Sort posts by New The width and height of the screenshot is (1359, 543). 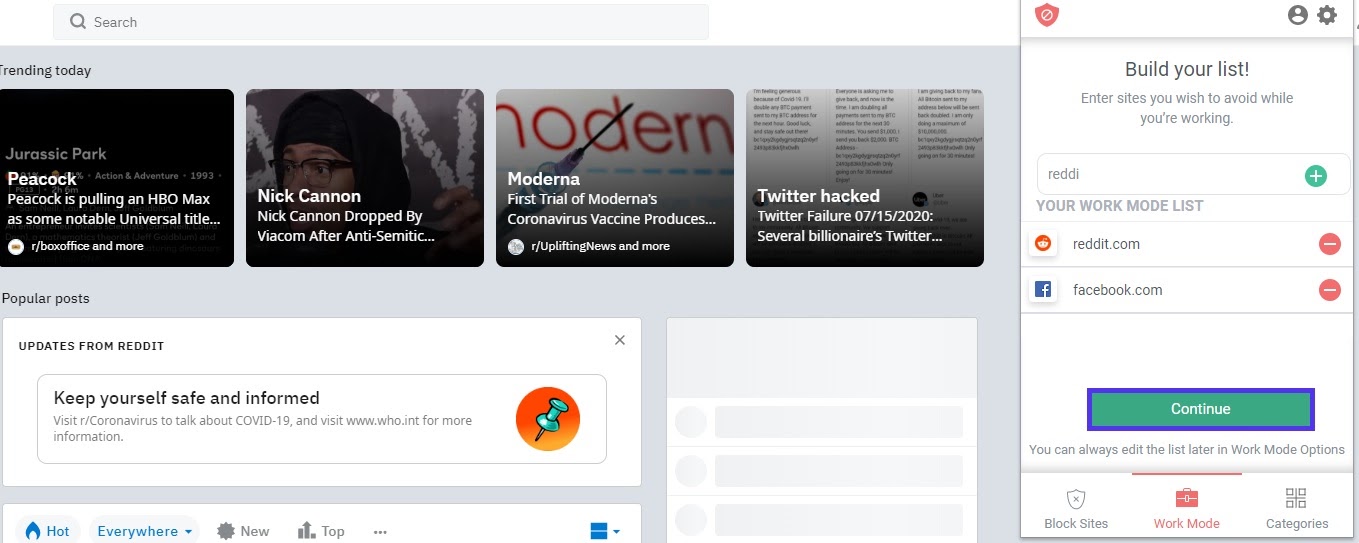(243, 531)
